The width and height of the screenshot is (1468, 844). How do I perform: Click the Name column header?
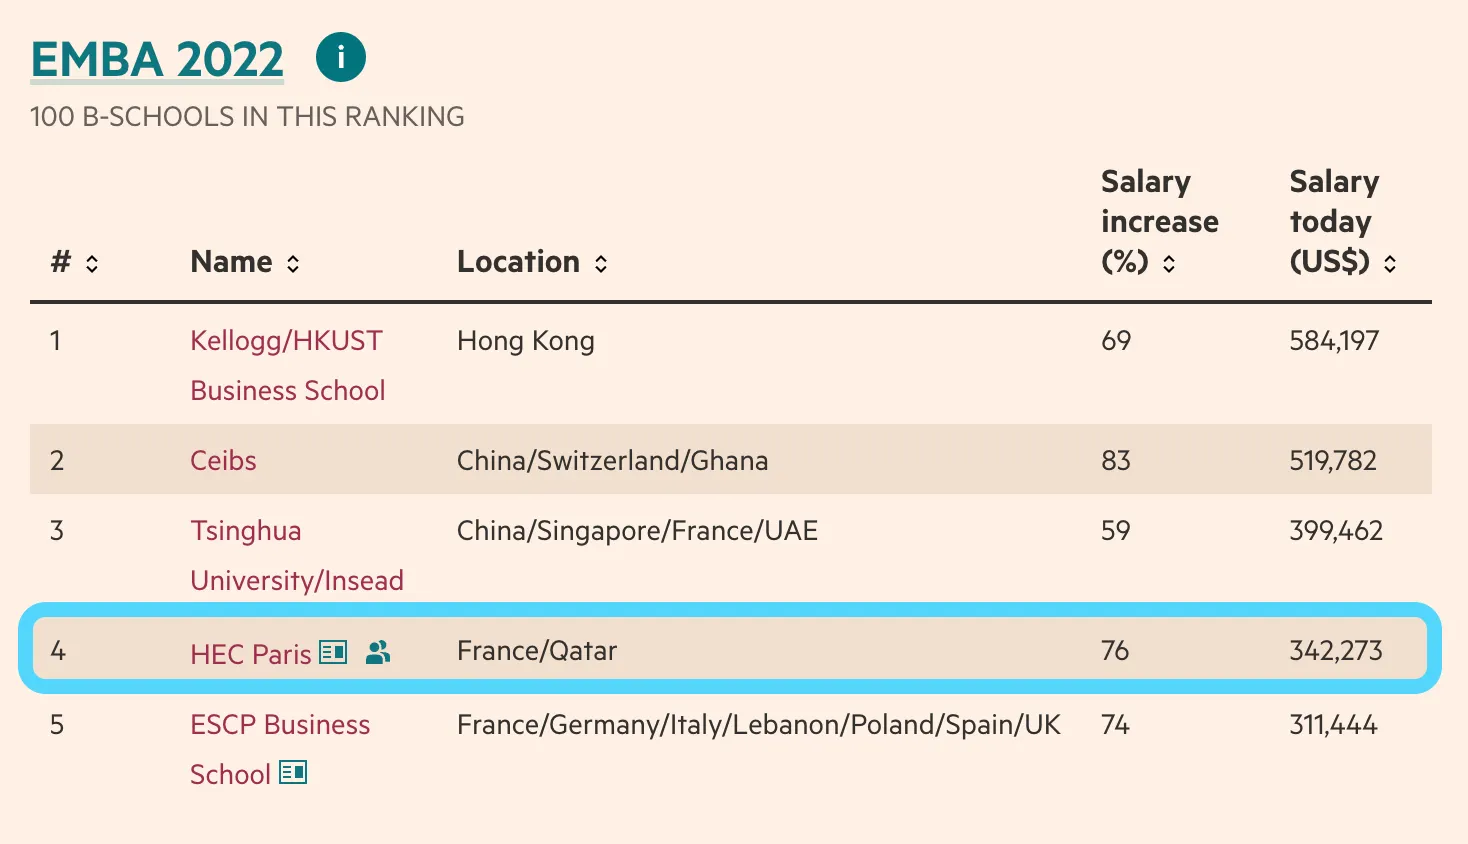pos(231,262)
